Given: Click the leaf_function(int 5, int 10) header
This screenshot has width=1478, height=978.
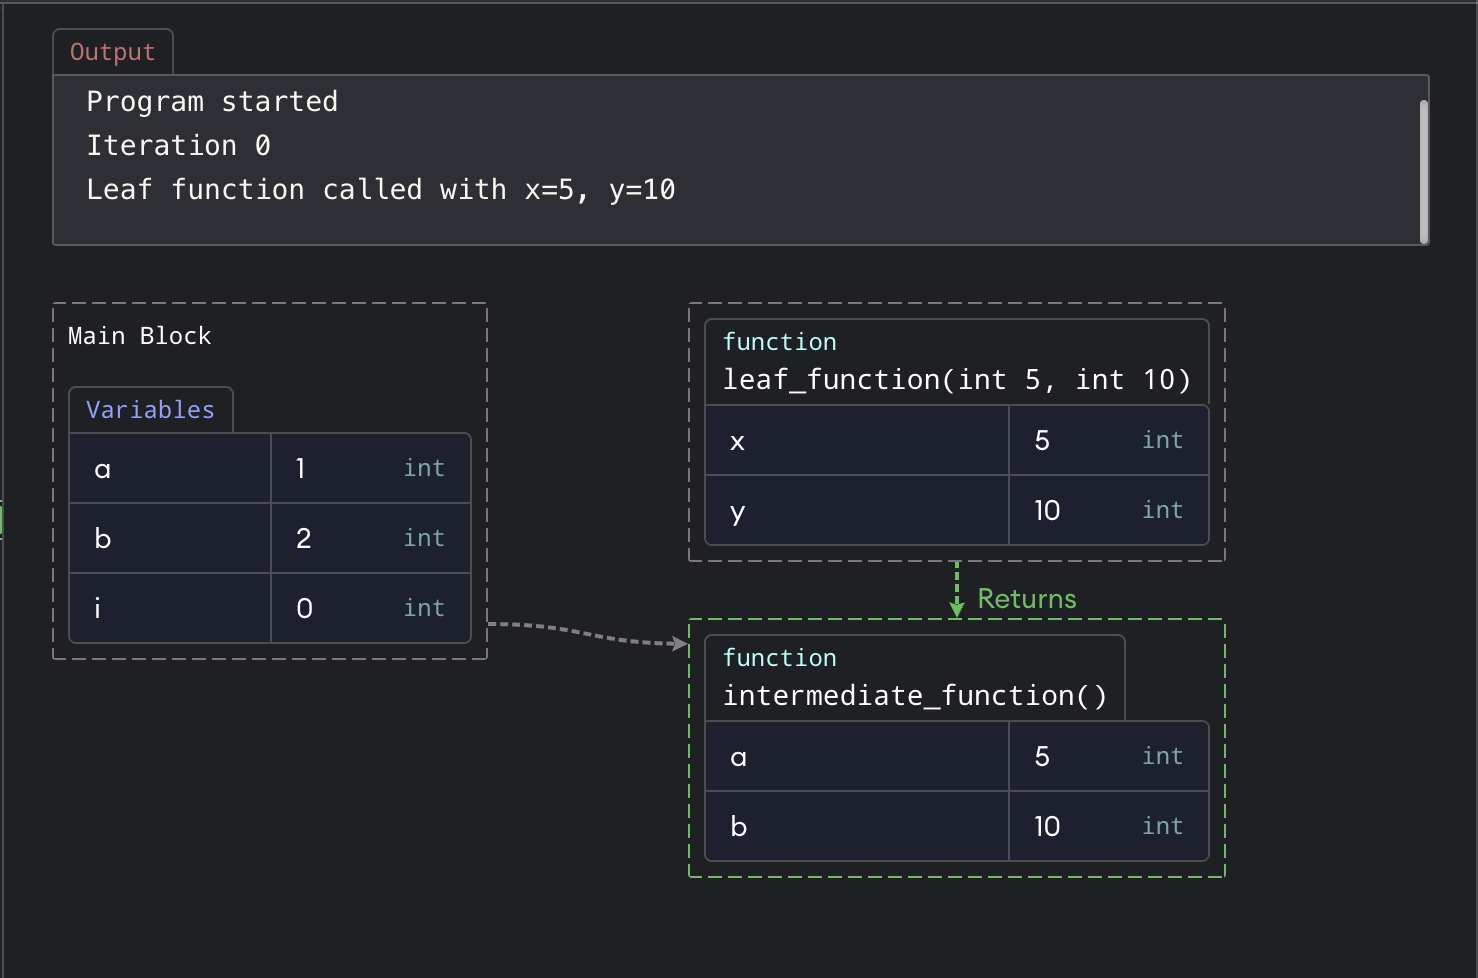Looking at the screenshot, I should 956,362.
